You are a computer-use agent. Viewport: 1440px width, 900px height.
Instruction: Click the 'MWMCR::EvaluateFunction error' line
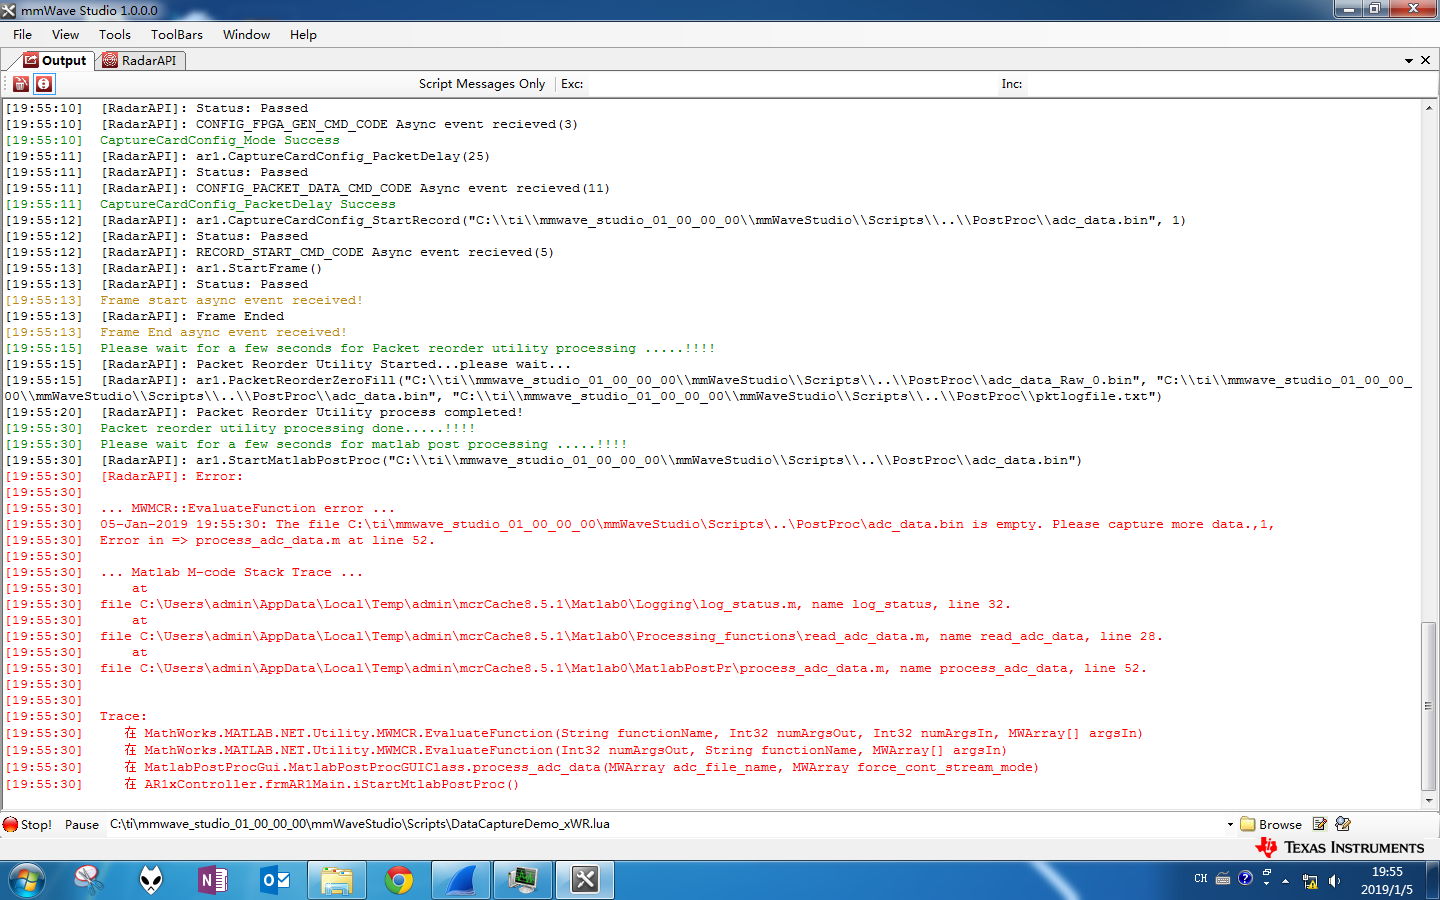click(x=247, y=508)
